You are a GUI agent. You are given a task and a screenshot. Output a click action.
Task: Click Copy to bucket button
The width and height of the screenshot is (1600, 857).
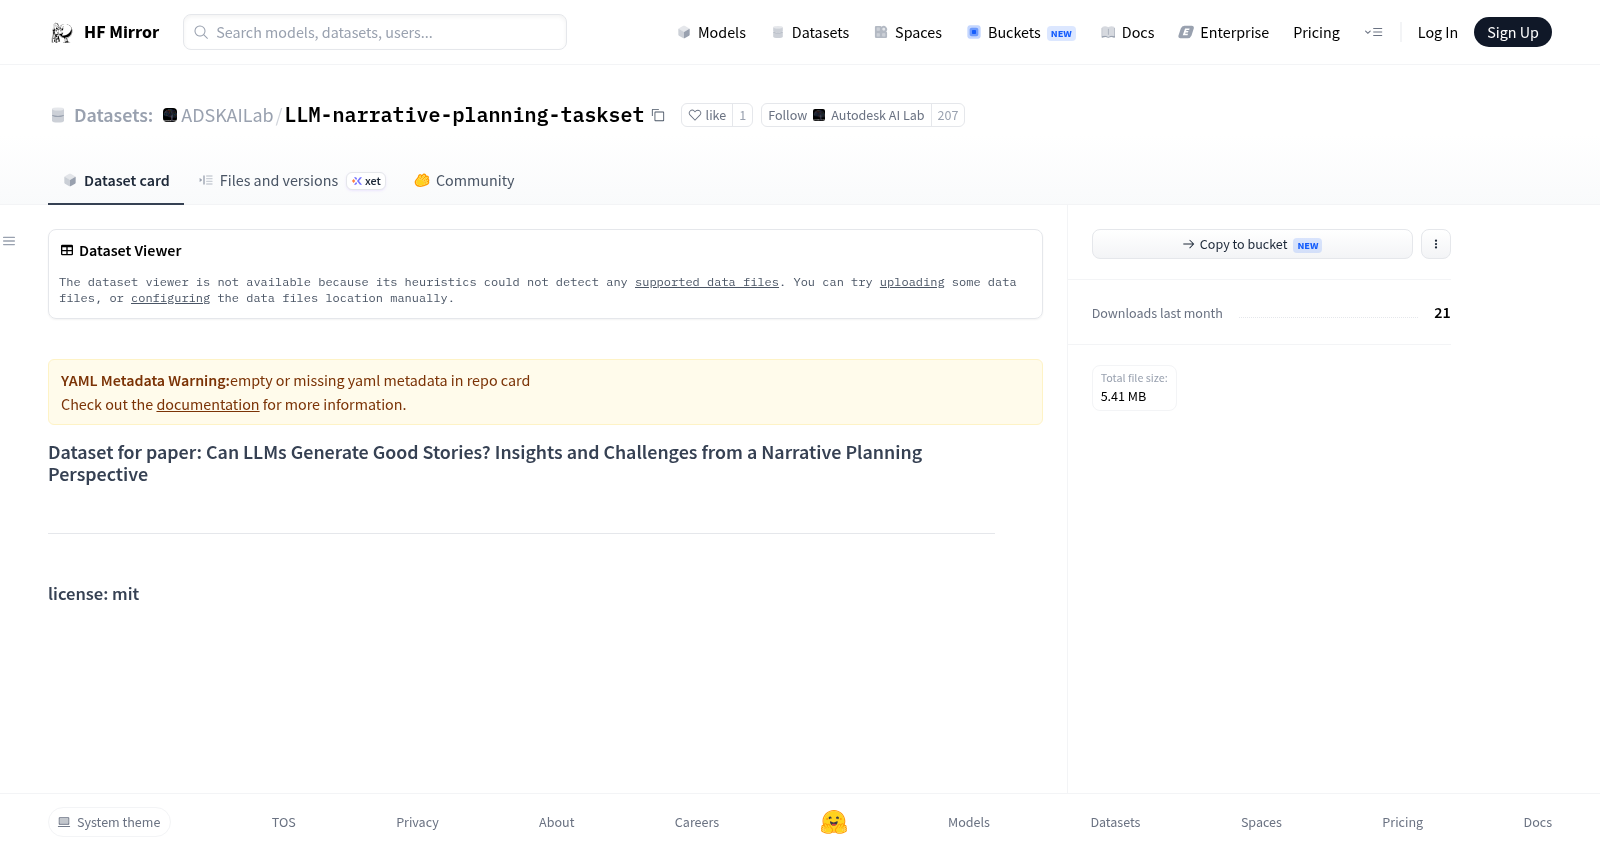click(1252, 244)
